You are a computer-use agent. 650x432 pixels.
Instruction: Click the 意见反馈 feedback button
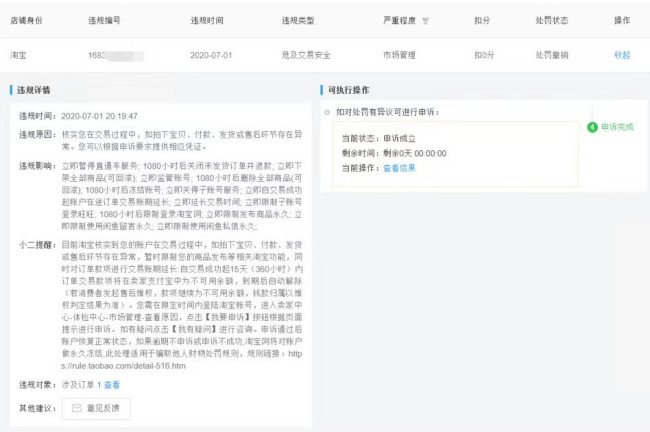(x=96, y=408)
